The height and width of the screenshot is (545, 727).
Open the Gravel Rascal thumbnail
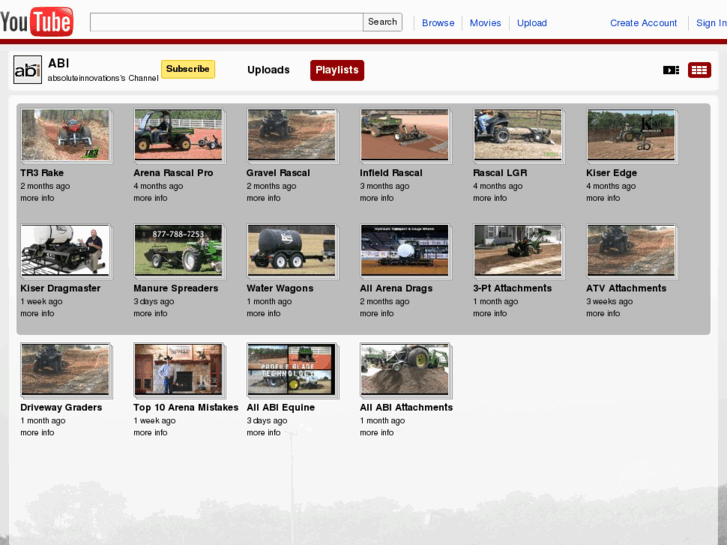coord(292,135)
